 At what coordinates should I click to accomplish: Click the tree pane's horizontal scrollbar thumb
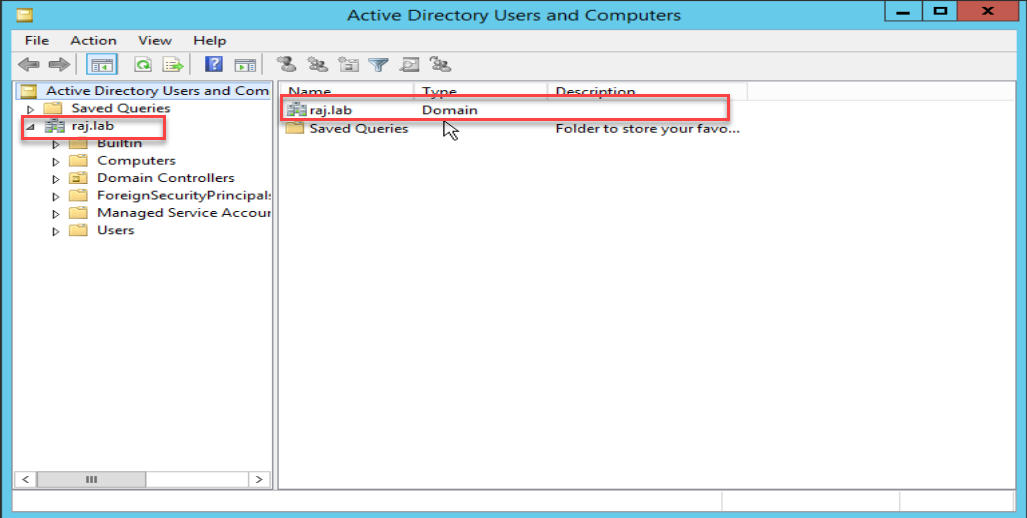(91, 479)
